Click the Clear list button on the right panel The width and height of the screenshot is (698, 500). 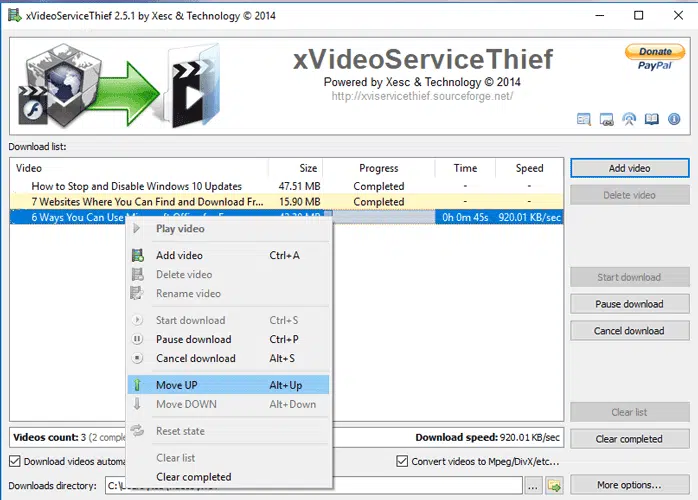(629, 412)
